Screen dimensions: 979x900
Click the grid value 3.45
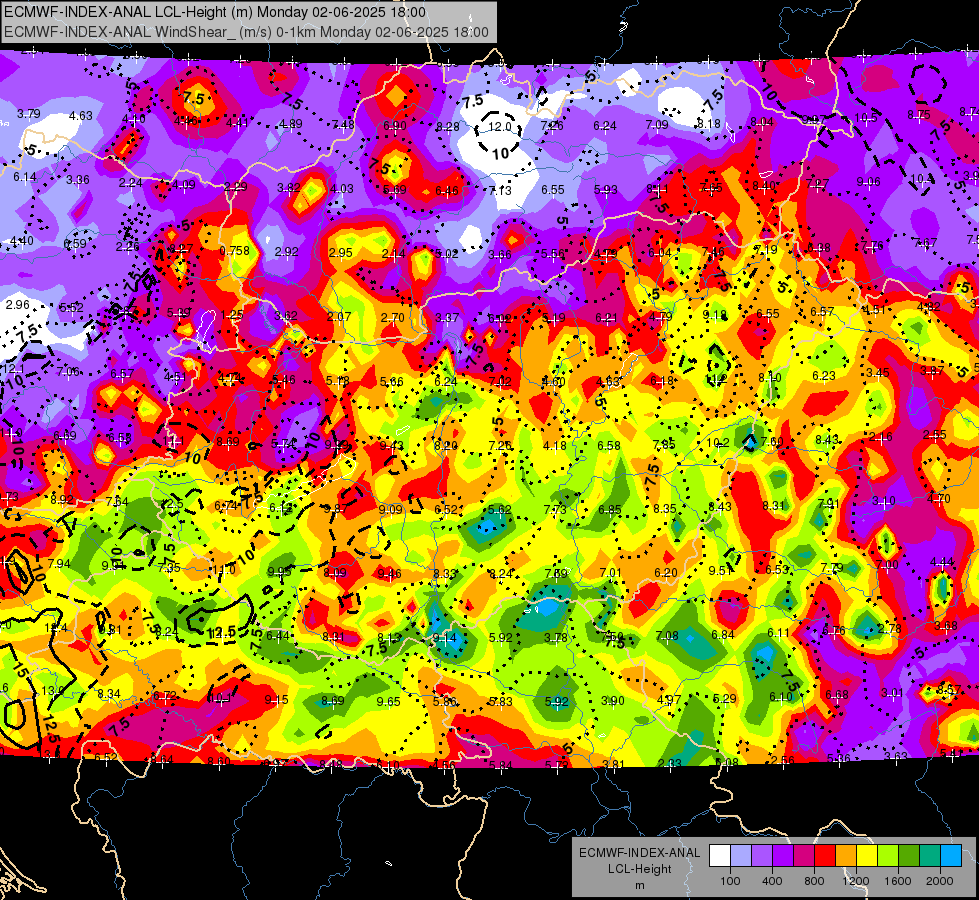[x=878, y=373]
